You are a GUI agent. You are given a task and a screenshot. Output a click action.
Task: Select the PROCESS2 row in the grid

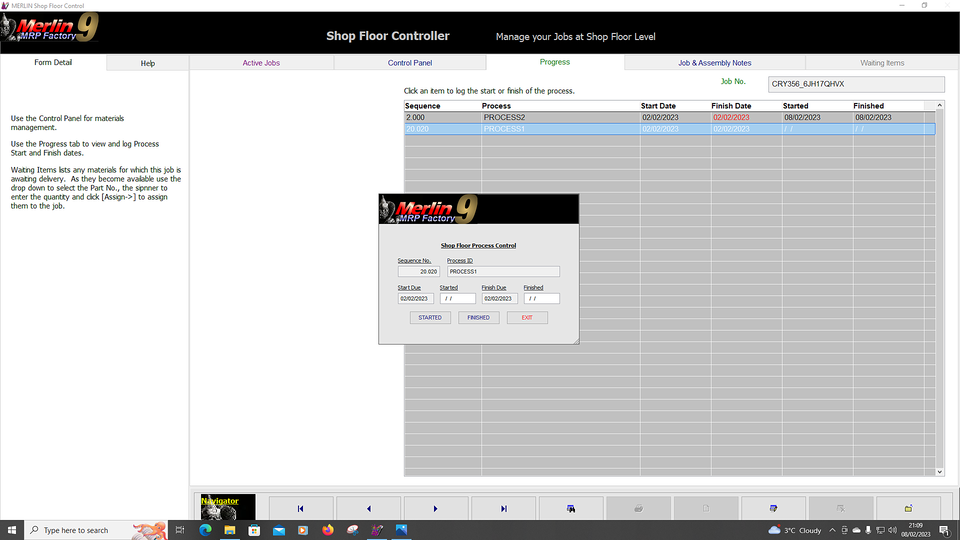tap(560, 117)
